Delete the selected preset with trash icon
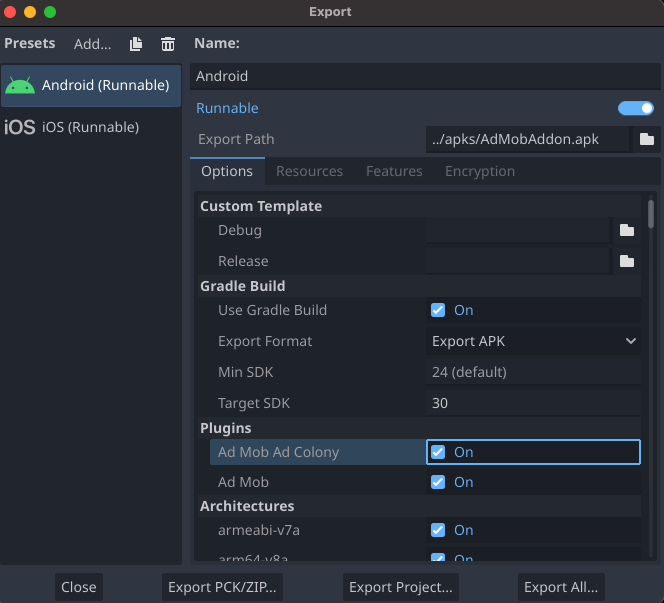 (x=168, y=44)
